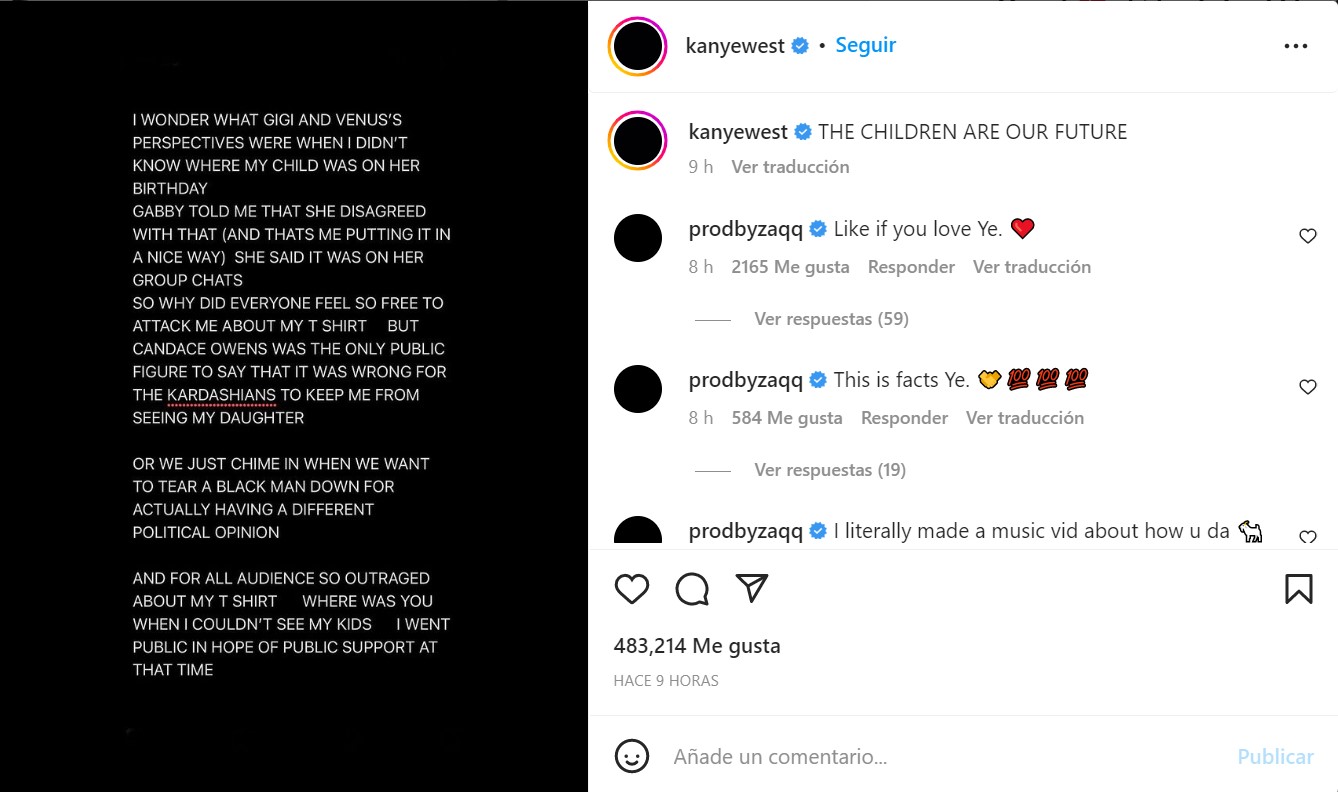
Task: Like the 'This is facts Ye' comment
Action: point(1307,387)
